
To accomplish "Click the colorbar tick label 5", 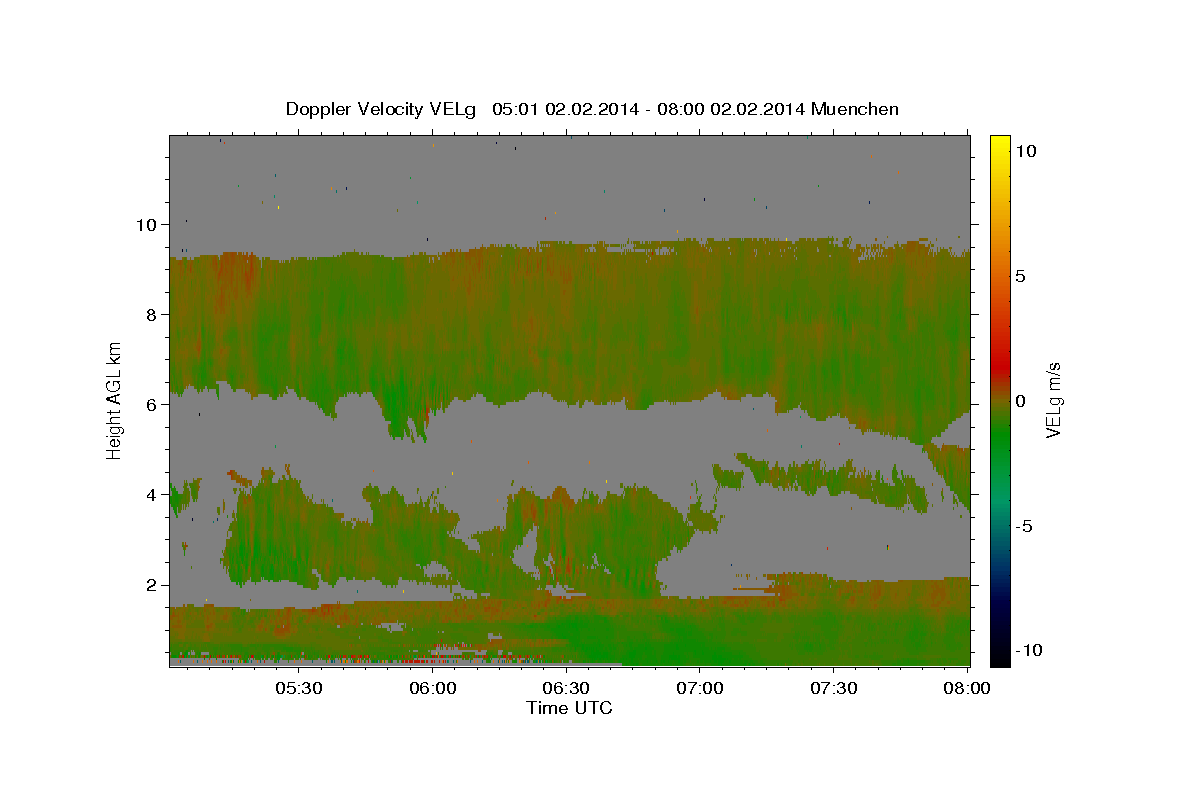I will click(x=1021, y=276).
